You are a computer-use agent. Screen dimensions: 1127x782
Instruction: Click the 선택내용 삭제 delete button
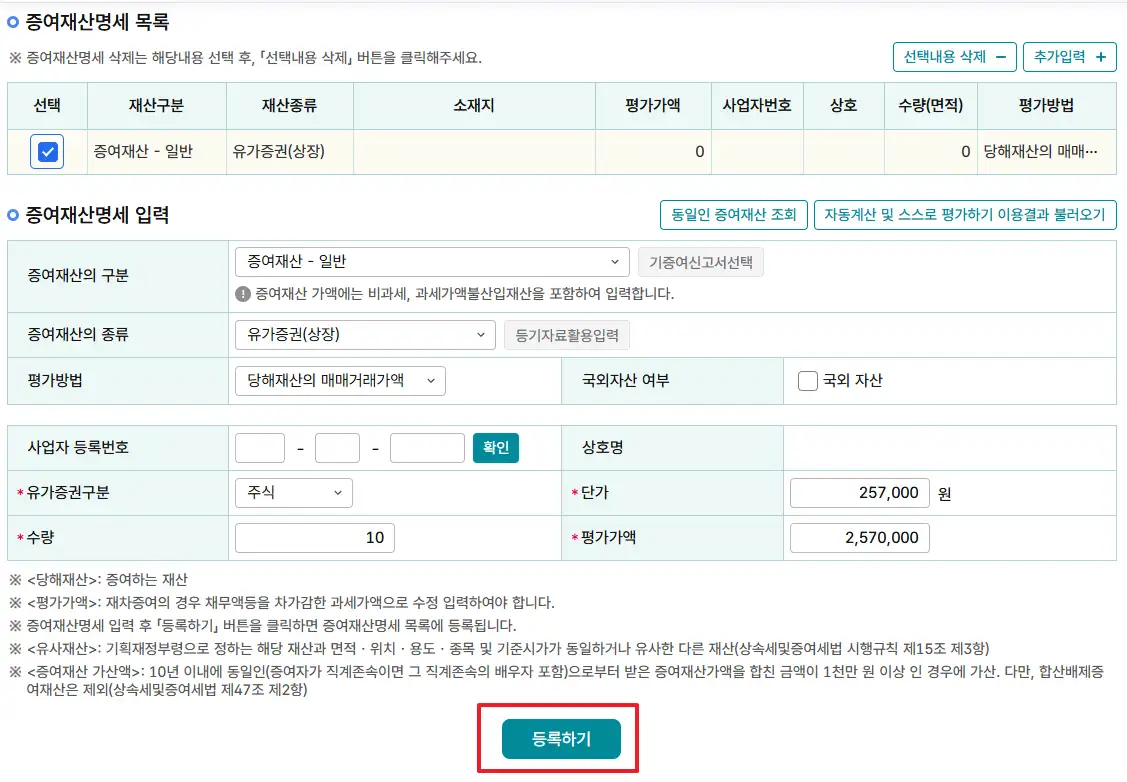(953, 57)
